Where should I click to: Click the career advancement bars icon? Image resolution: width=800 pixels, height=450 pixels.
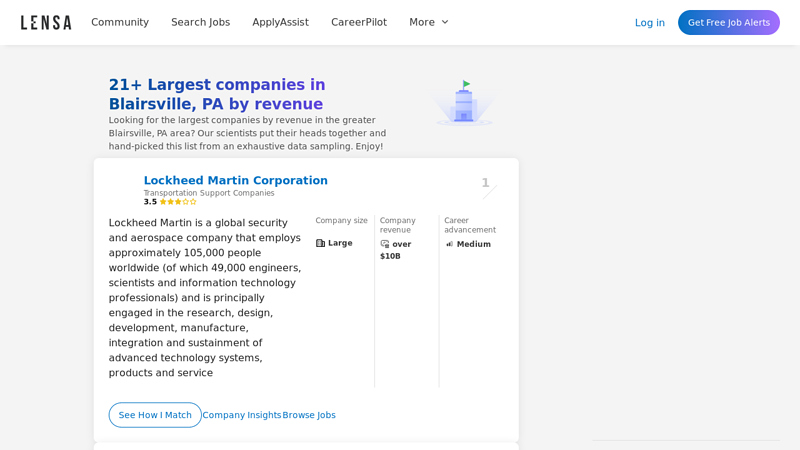tap(450, 244)
